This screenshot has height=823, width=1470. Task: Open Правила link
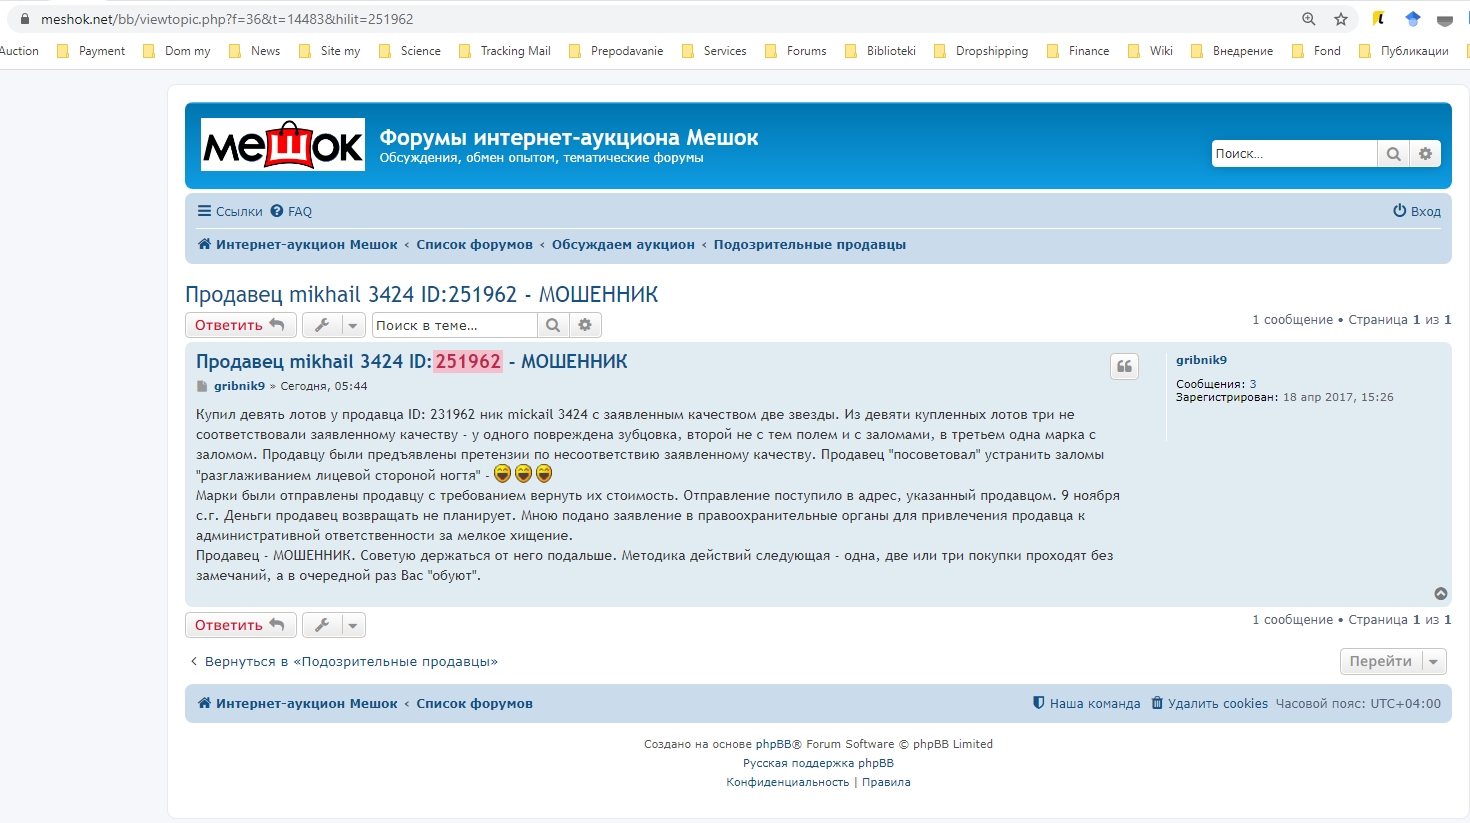886,782
